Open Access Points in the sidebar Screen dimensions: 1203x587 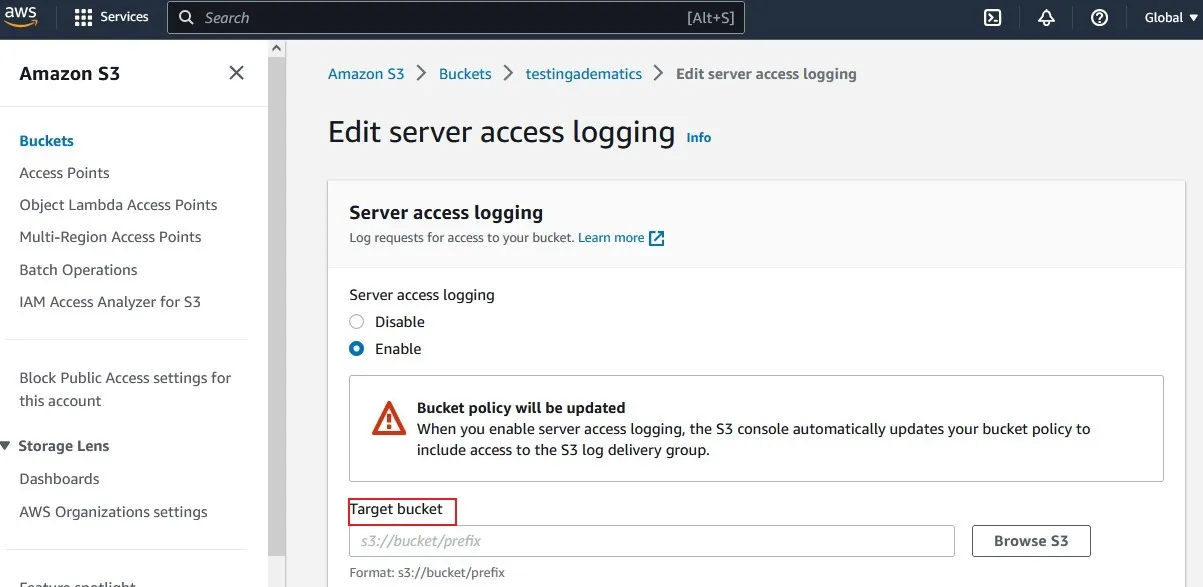pos(64,173)
